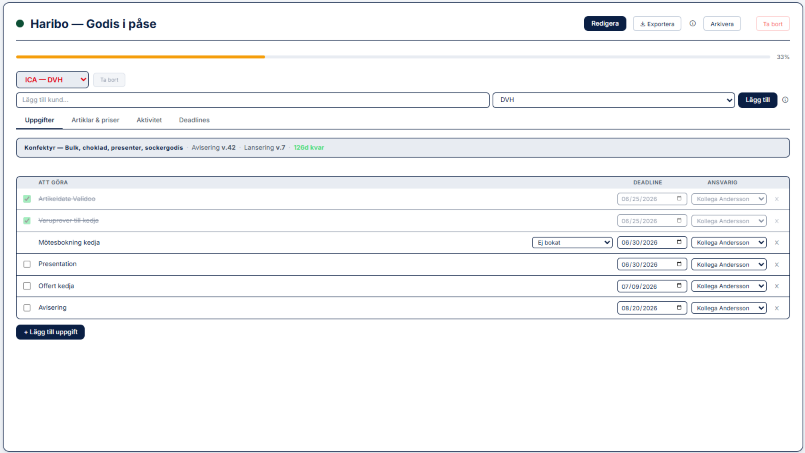Click the green status dot beside Haribo title

coord(20,24)
